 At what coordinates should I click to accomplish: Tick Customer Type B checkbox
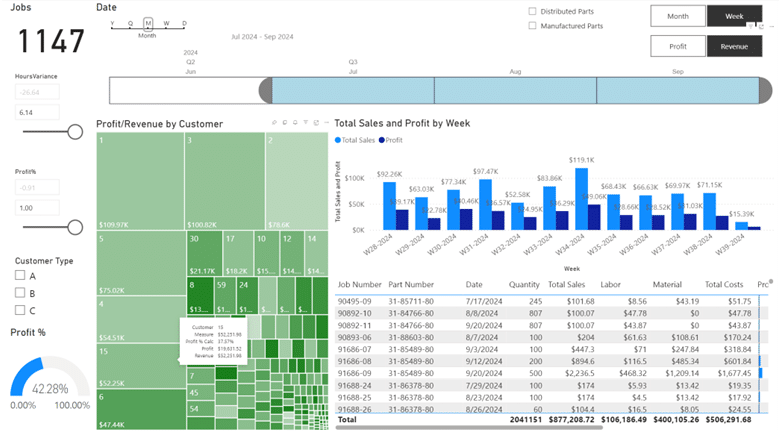(20, 293)
